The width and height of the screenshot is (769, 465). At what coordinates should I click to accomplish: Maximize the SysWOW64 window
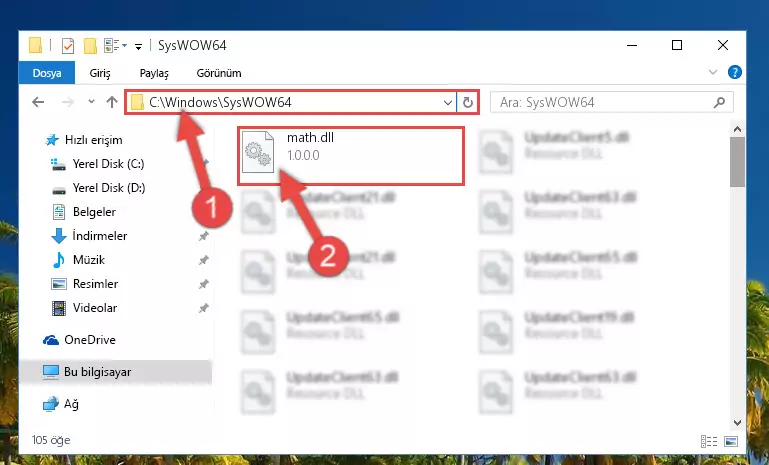(x=677, y=46)
